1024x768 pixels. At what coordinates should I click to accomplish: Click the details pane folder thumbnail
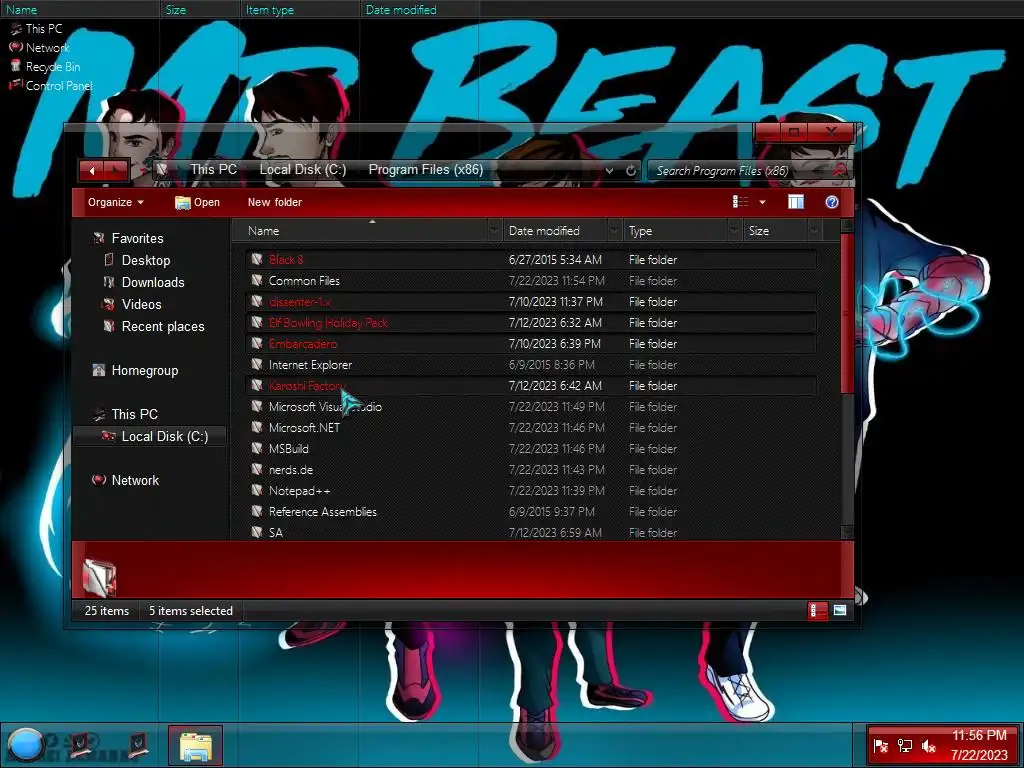99,577
